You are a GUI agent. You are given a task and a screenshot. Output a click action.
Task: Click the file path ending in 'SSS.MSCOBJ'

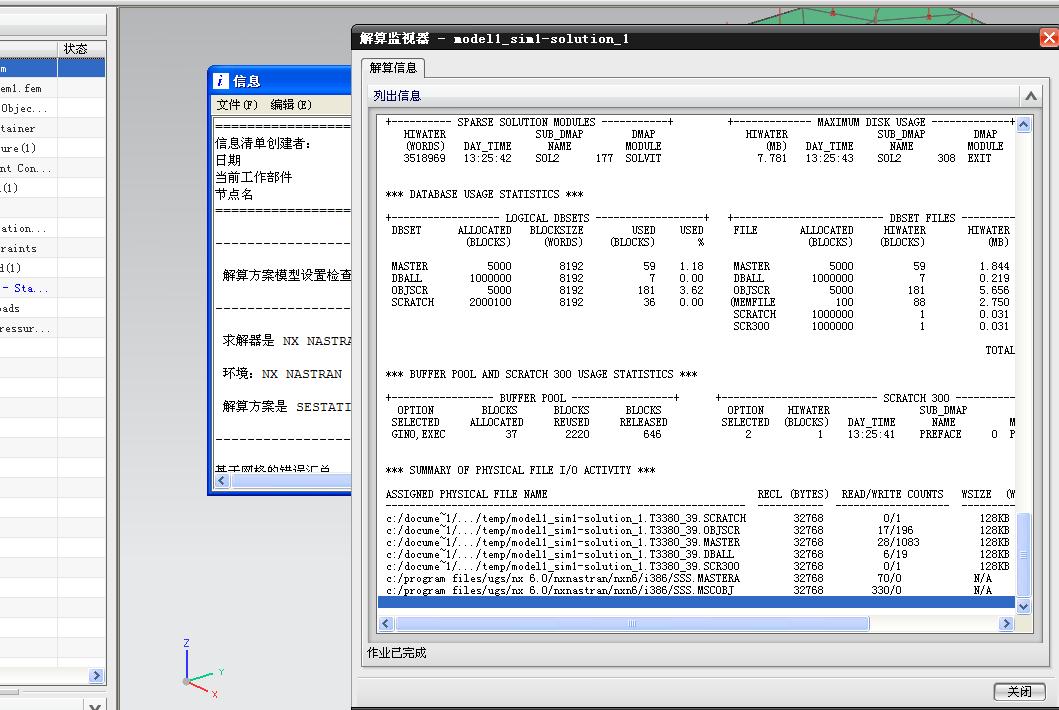click(x=560, y=590)
